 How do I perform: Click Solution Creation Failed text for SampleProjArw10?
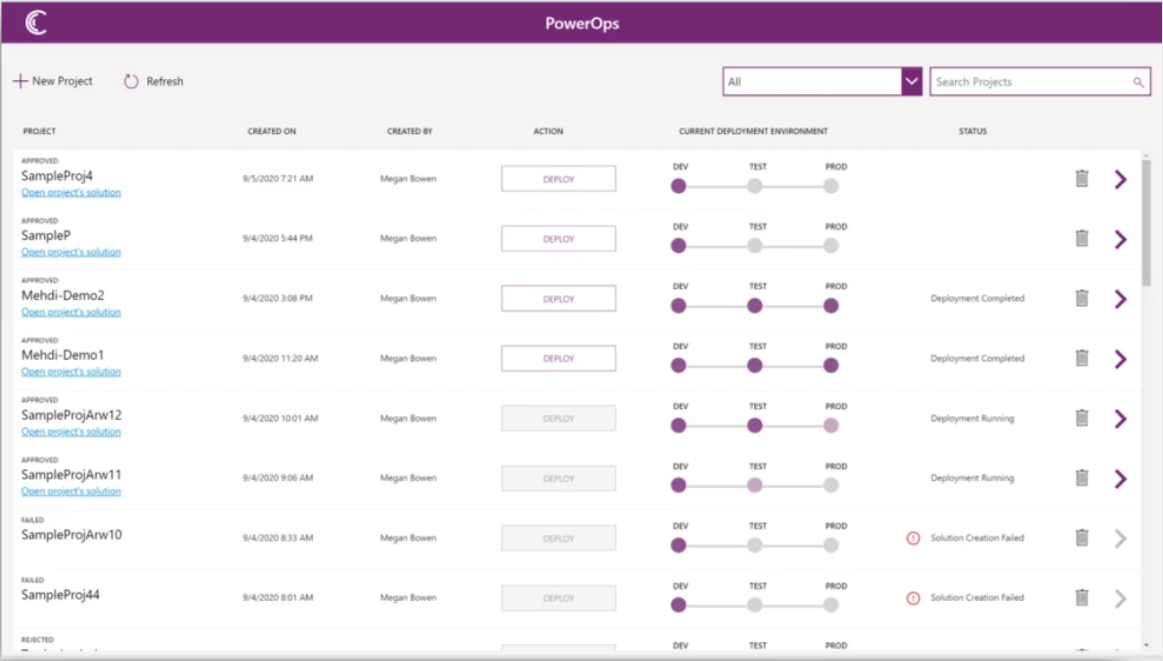(x=977, y=538)
